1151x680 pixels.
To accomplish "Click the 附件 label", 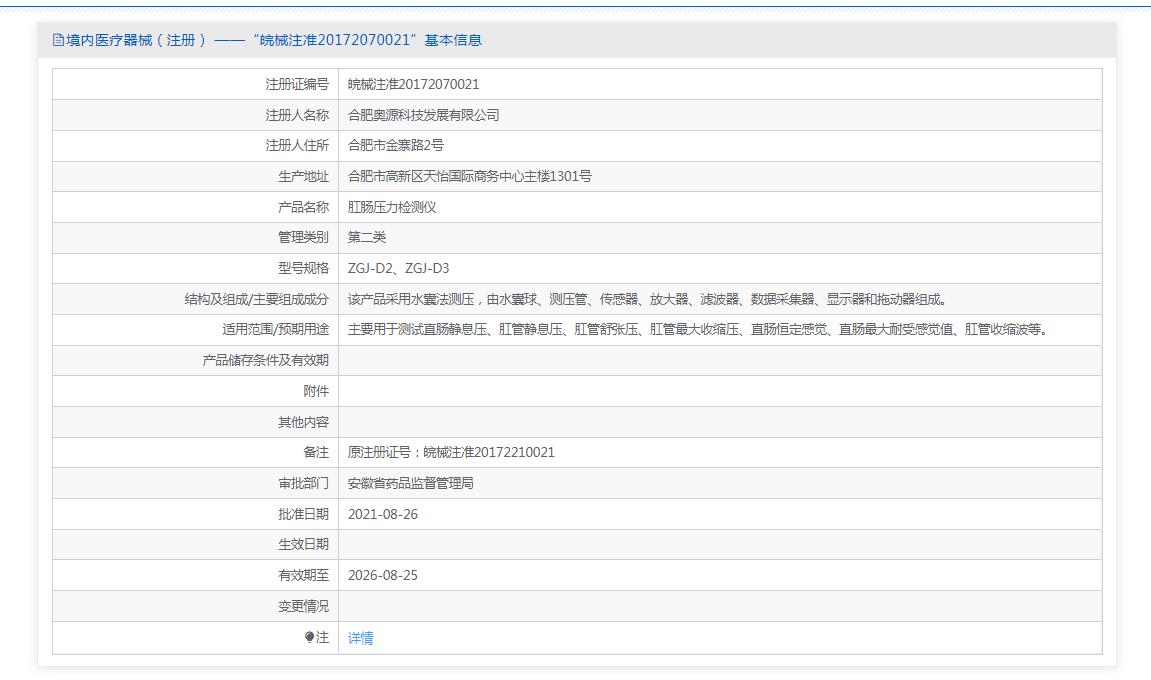I will [x=316, y=391].
